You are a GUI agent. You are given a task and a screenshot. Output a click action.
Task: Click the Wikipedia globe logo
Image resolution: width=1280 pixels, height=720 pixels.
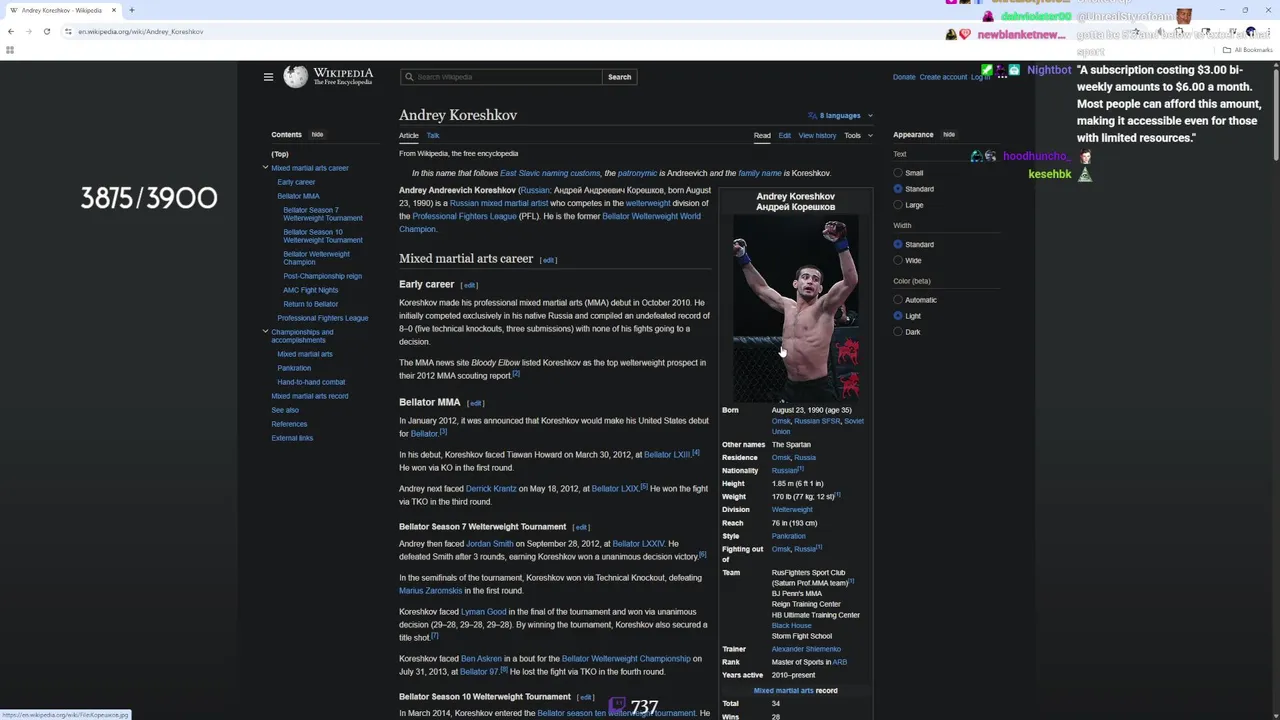coord(296,76)
